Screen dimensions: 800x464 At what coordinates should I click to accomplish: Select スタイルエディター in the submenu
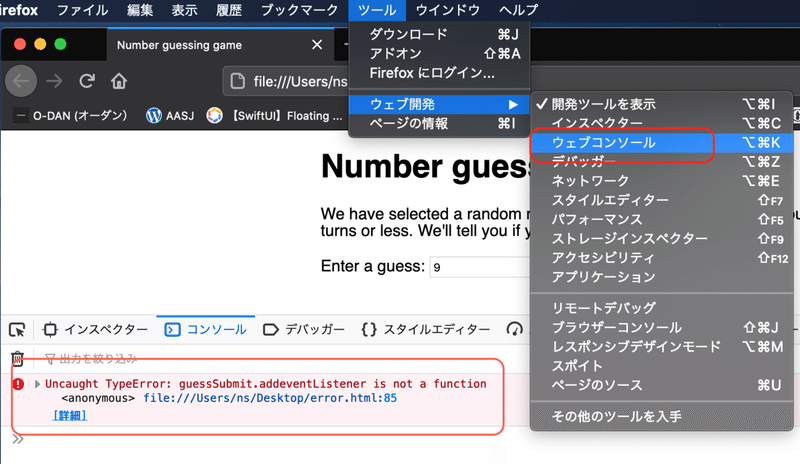tap(662, 200)
